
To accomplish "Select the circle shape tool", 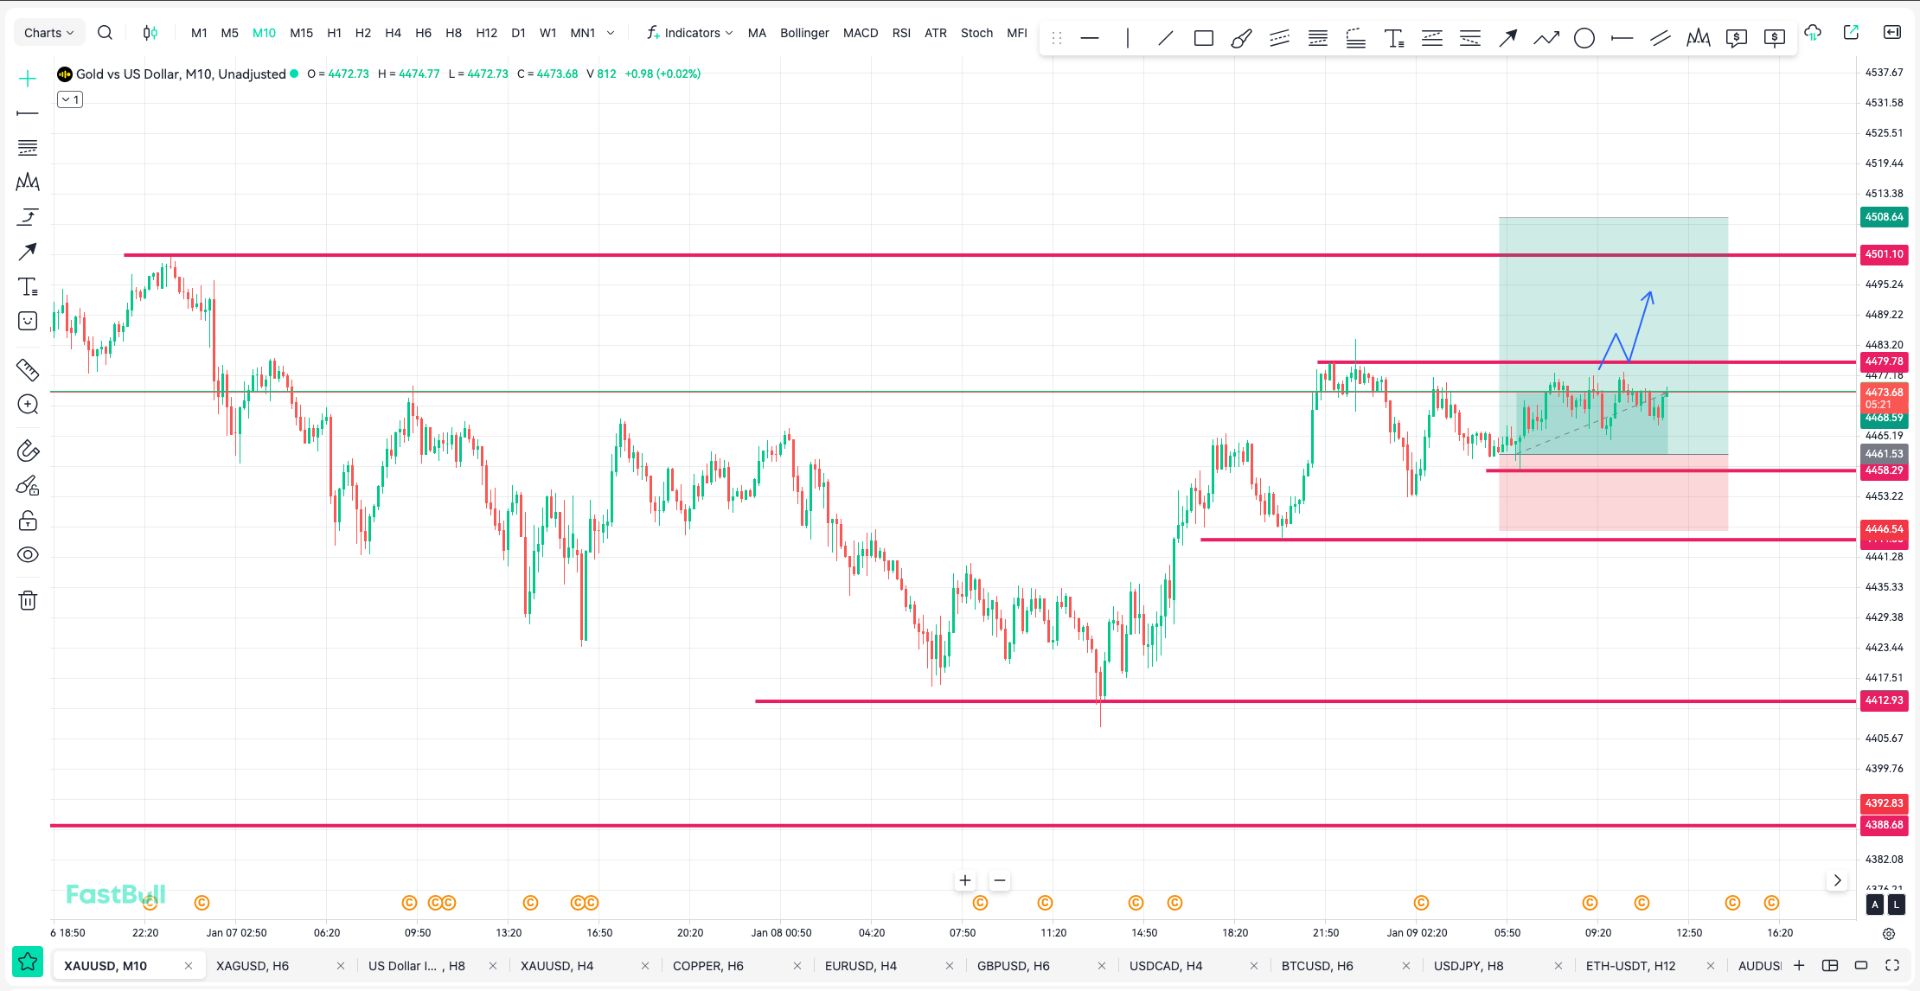I will tap(1584, 38).
